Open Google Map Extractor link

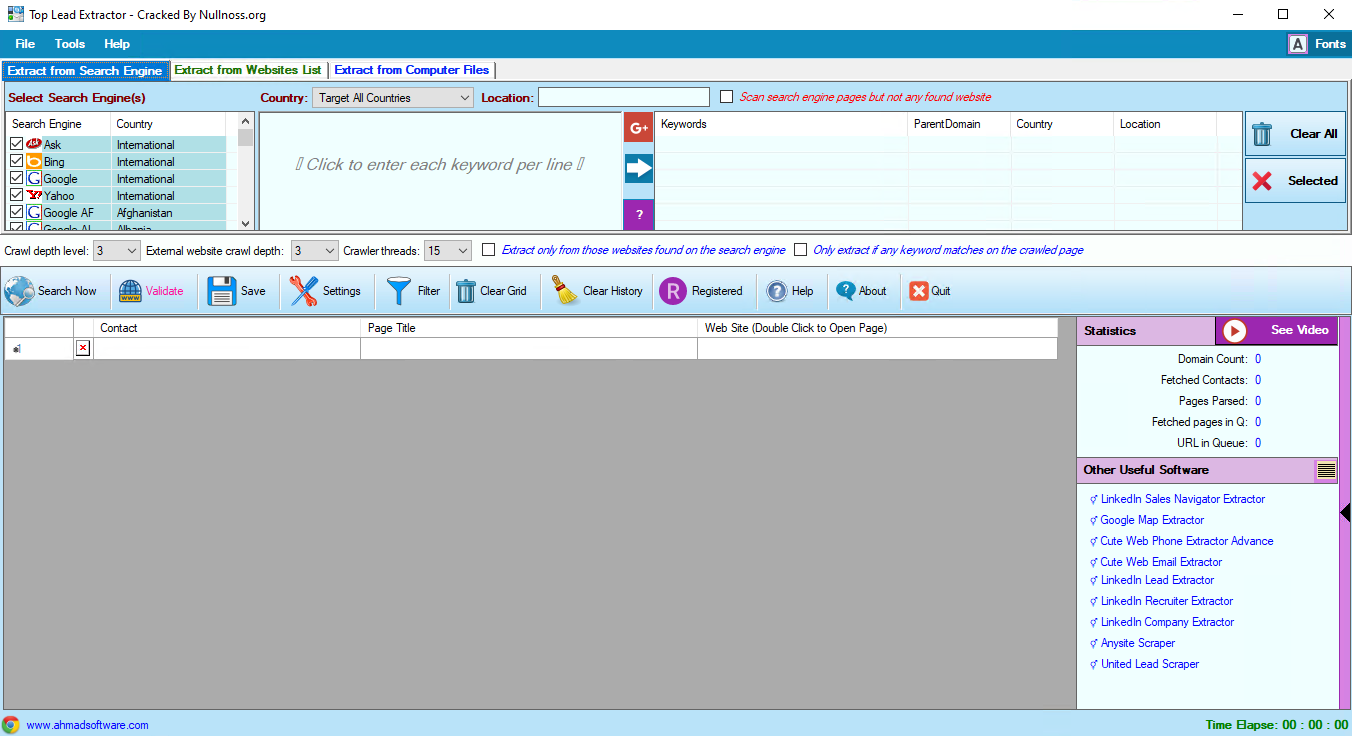tap(1152, 520)
